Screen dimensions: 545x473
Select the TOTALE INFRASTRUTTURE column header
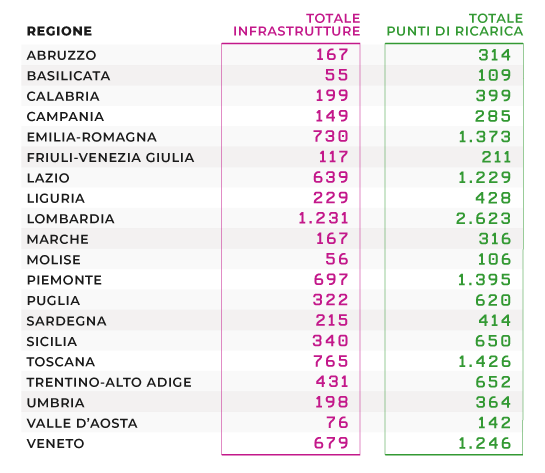pos(296,25)
